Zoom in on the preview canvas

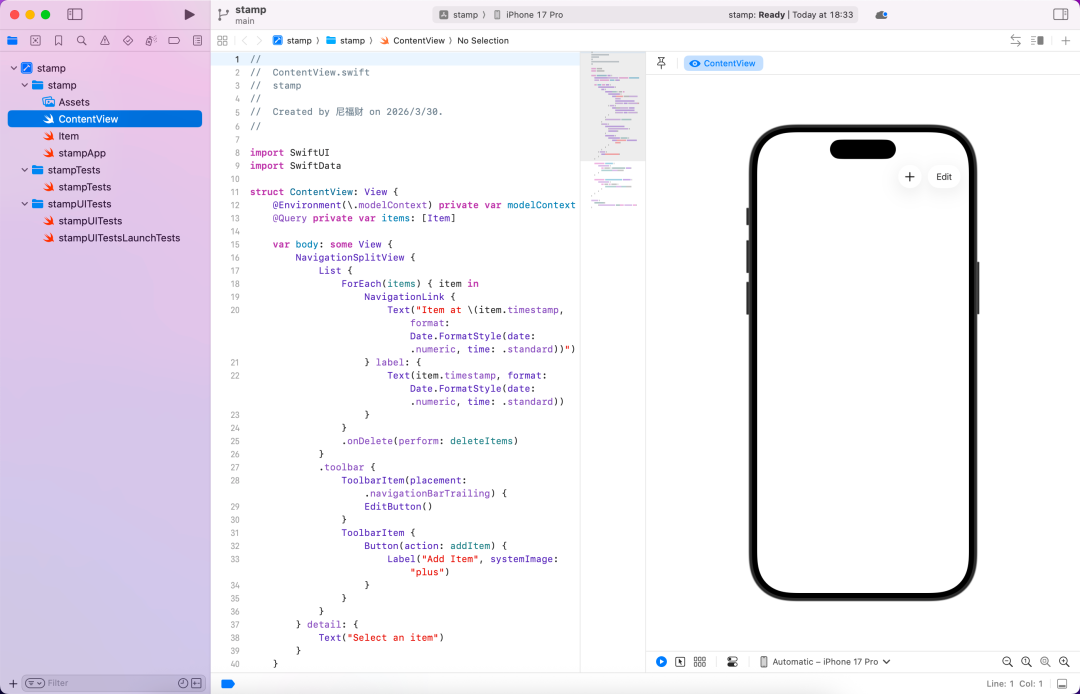[x=1064, y=662]
